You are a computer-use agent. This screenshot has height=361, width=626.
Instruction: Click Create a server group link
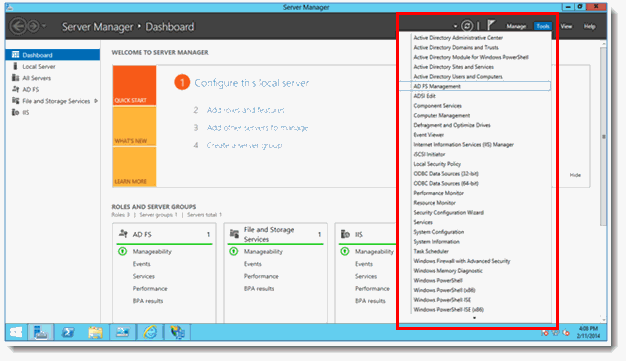244,145
